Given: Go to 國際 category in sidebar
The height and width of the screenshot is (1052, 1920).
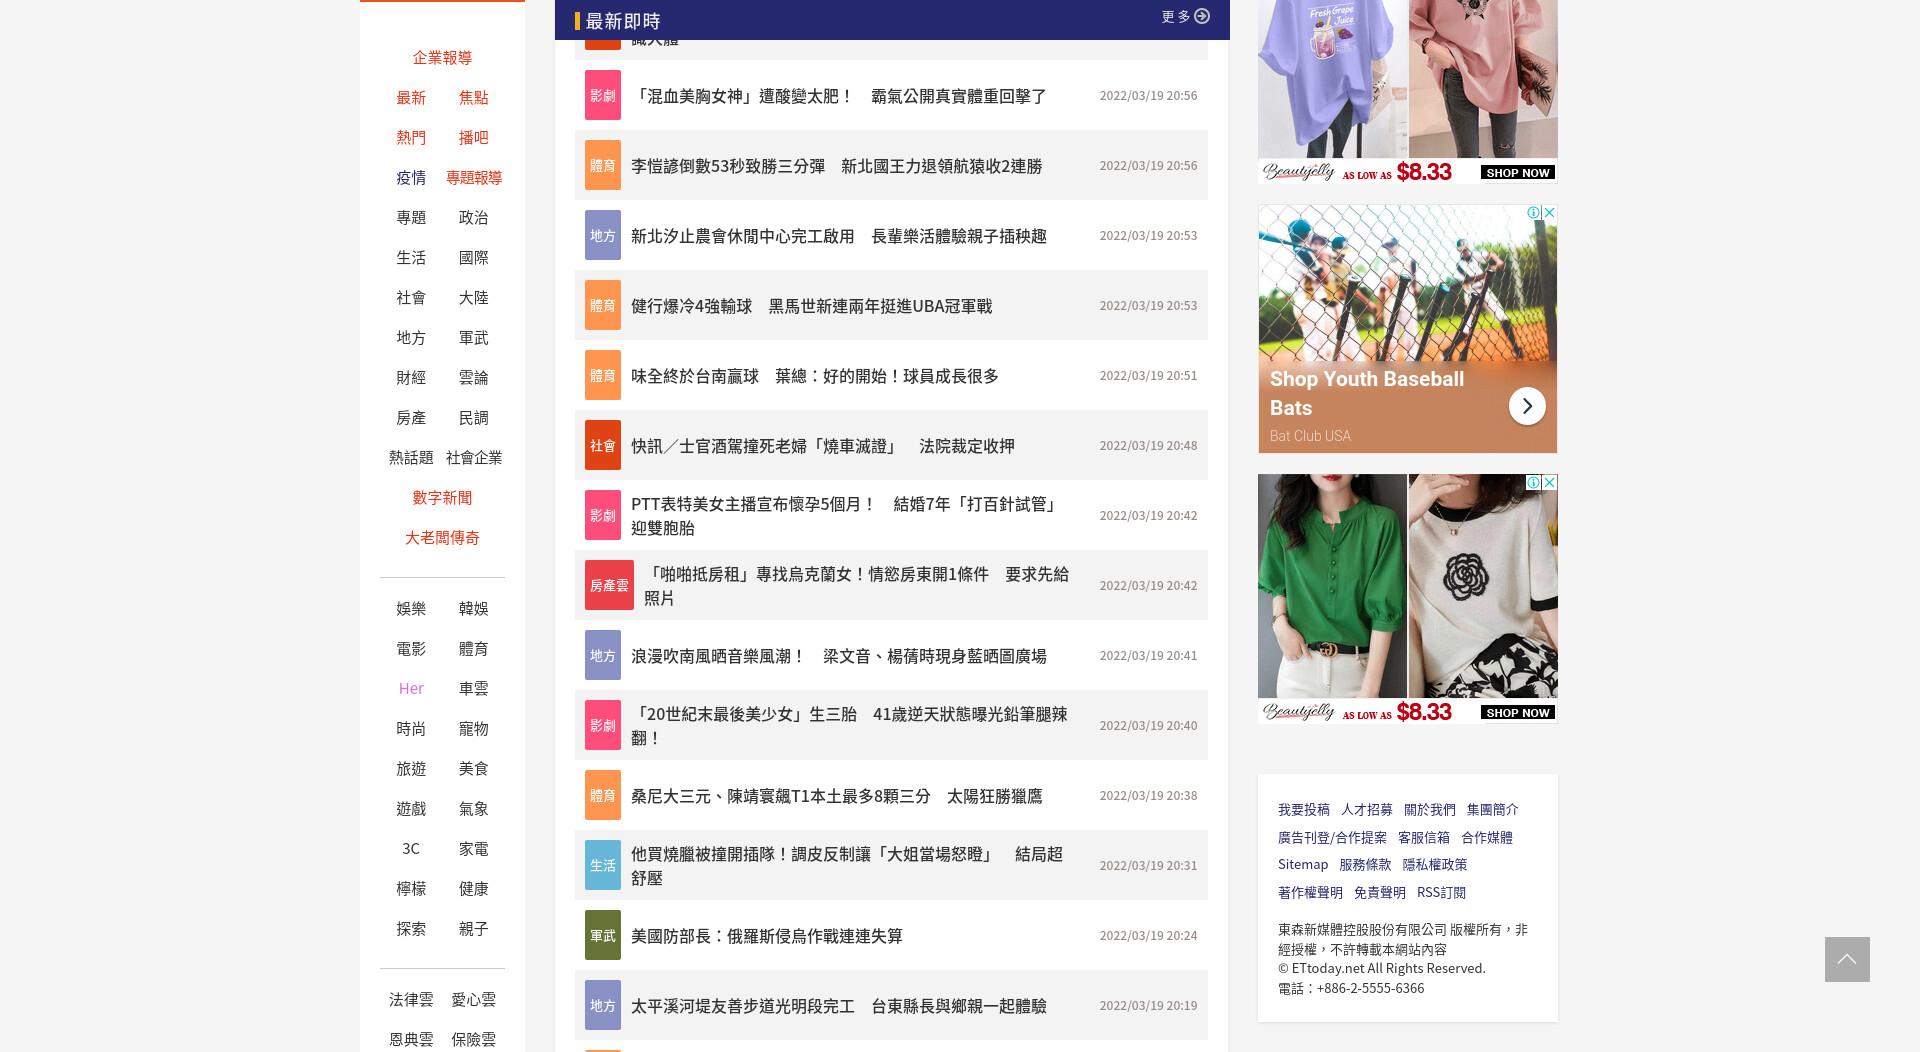Looking at the screenshot, I should click(x=474, y=257).
